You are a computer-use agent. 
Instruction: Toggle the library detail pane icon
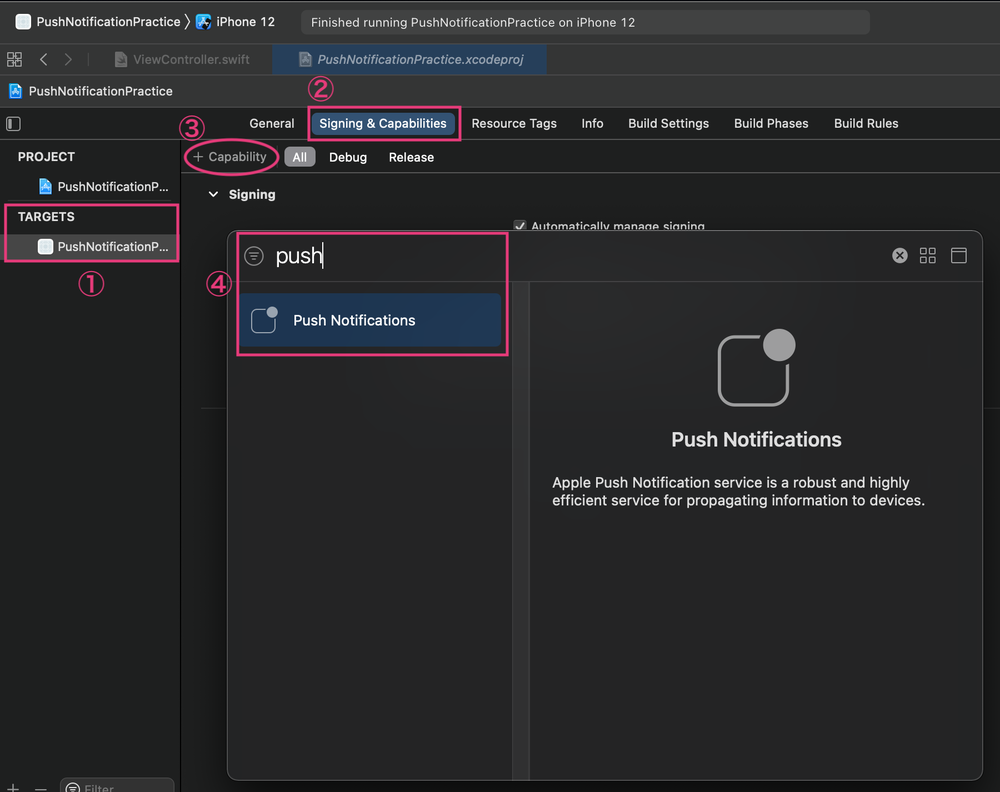click(x=958, y=256)
